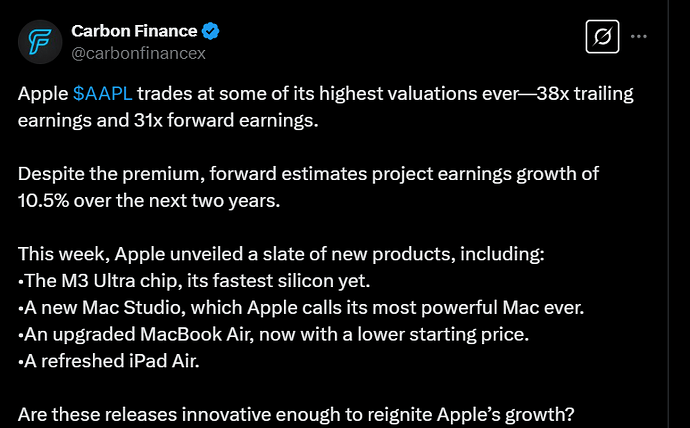
Task: Click the word Apple before $AAPL
Action: click(43, 94)
